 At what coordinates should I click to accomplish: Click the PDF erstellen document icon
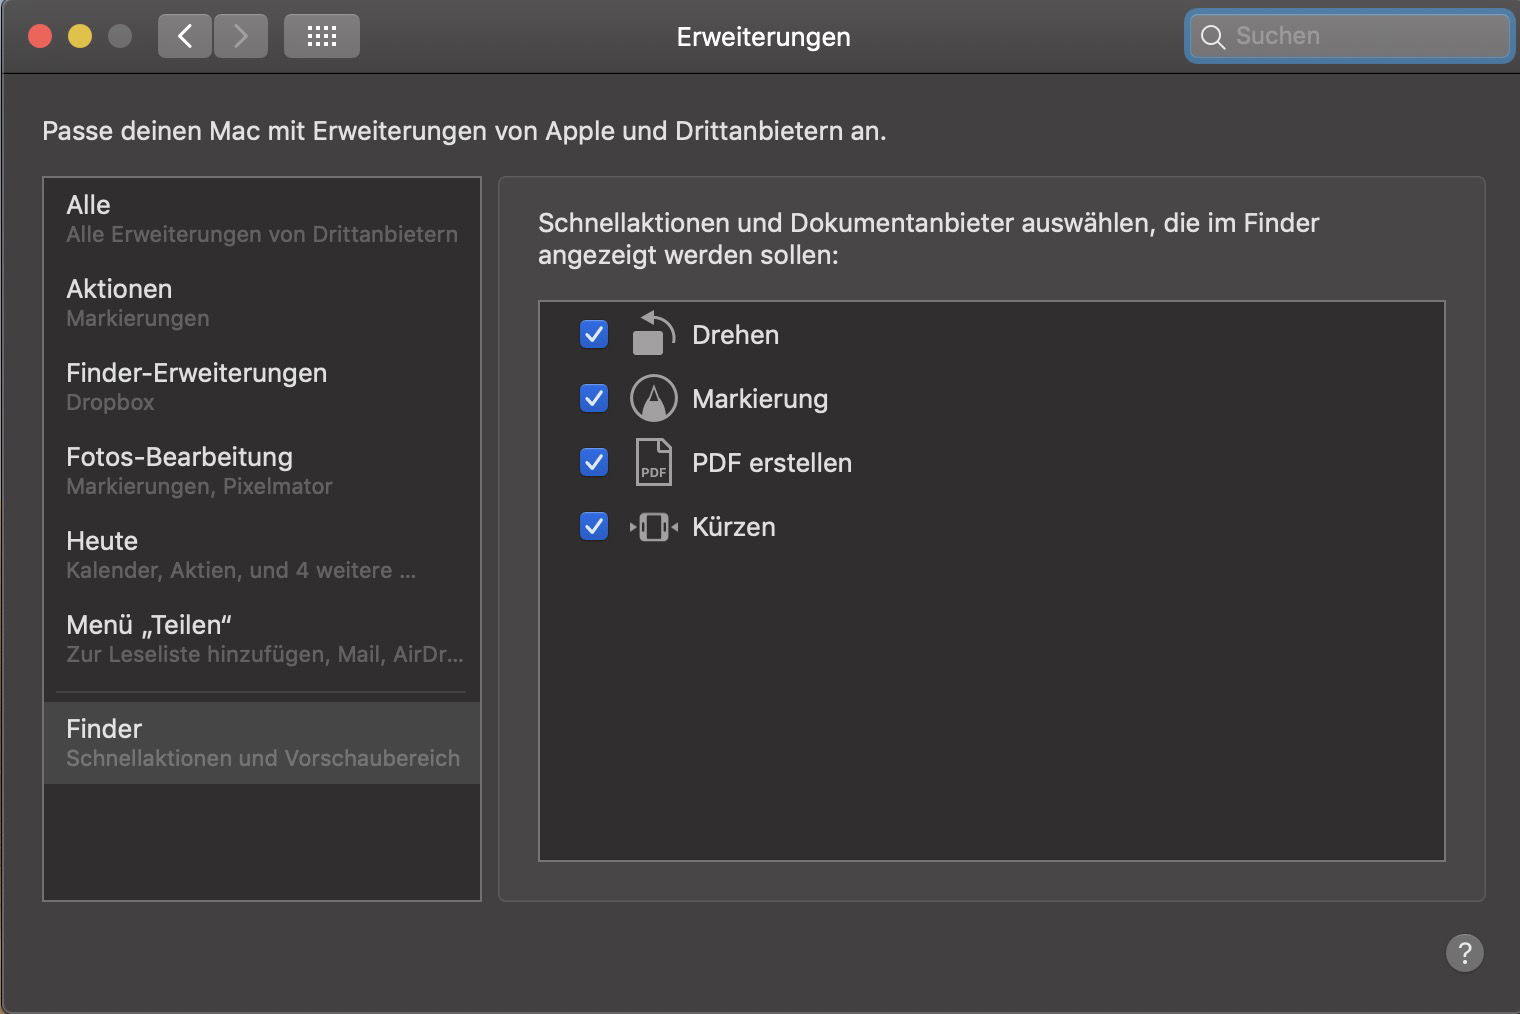[x=654, y=462]
